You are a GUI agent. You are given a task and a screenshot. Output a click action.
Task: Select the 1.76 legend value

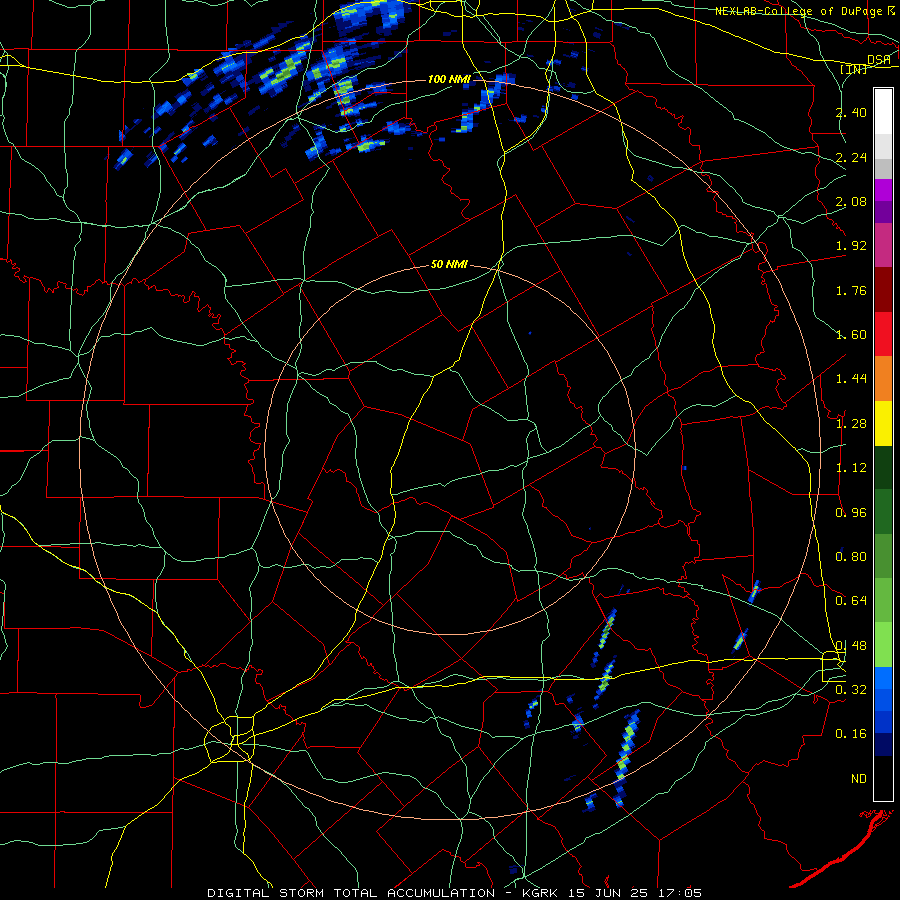[x=851, y=290]
